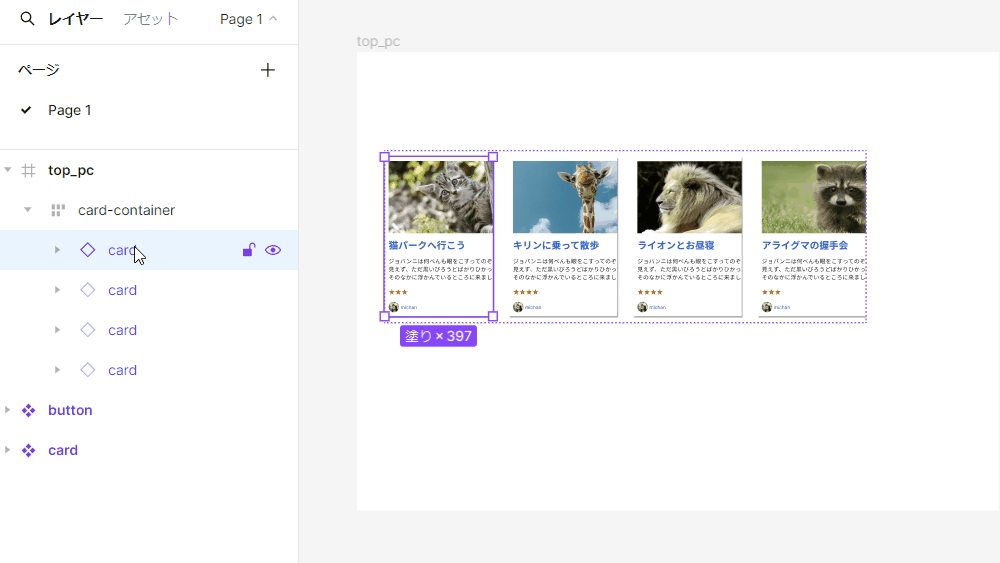Select the card-container layer
The height and width of the screenshot is (563, 1000).
[126, 210]
